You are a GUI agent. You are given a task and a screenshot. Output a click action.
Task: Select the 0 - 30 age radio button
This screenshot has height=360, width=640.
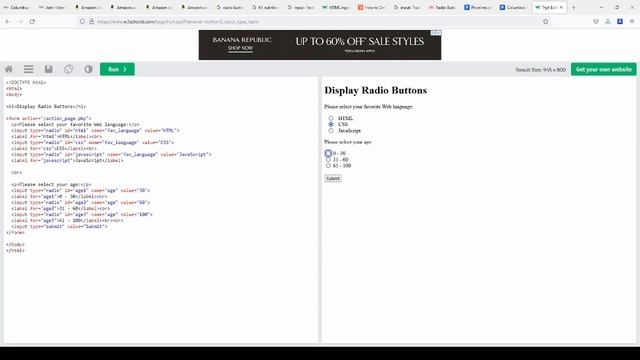pos(328,153)
